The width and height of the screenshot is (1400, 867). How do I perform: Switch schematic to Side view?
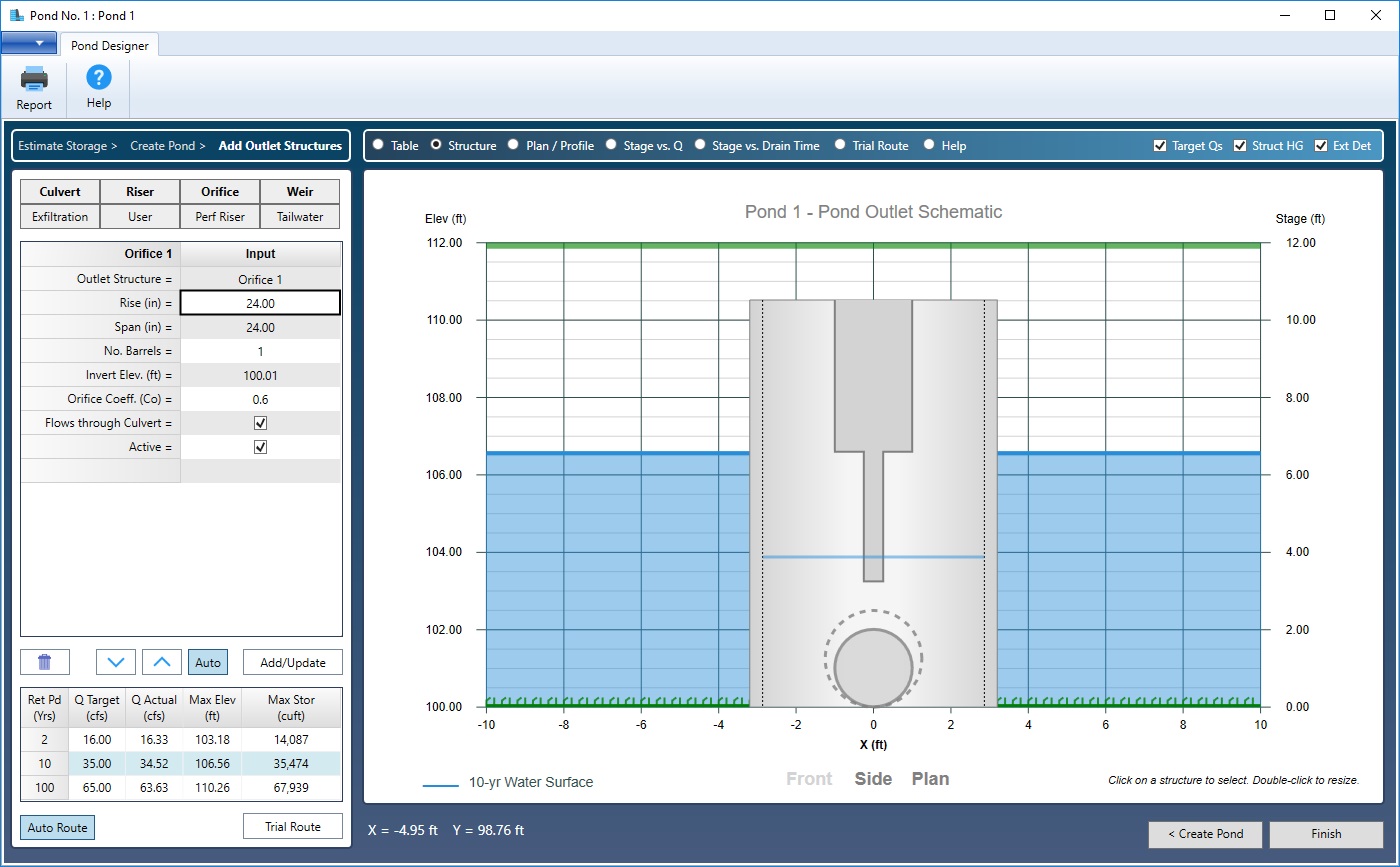873,779
